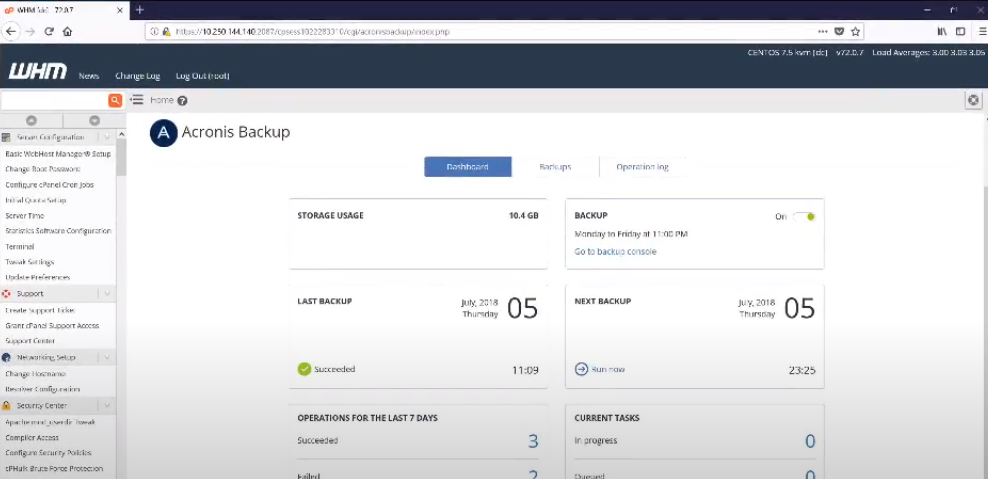The image size is (988, 479).
Task: Collapse the Networking Setup section chevron
Action: click(107, 357)
